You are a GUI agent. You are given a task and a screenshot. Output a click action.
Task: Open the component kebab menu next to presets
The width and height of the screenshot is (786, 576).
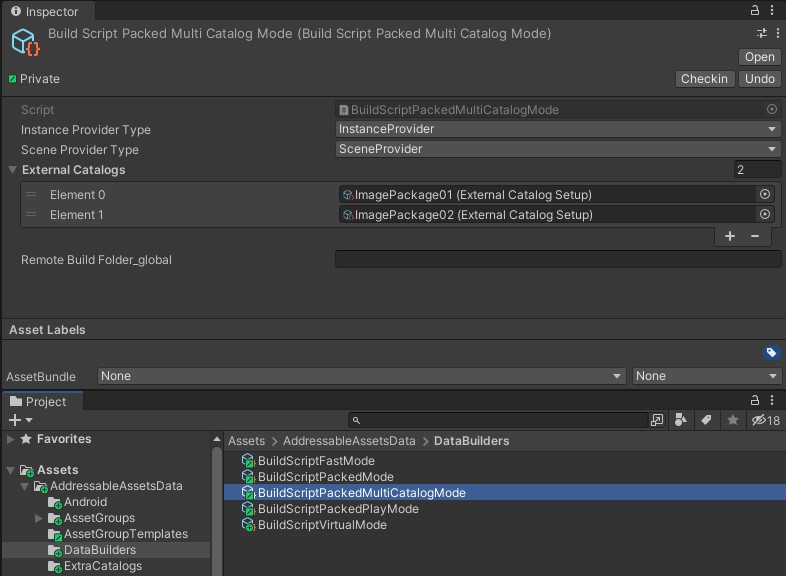(777, 33)
